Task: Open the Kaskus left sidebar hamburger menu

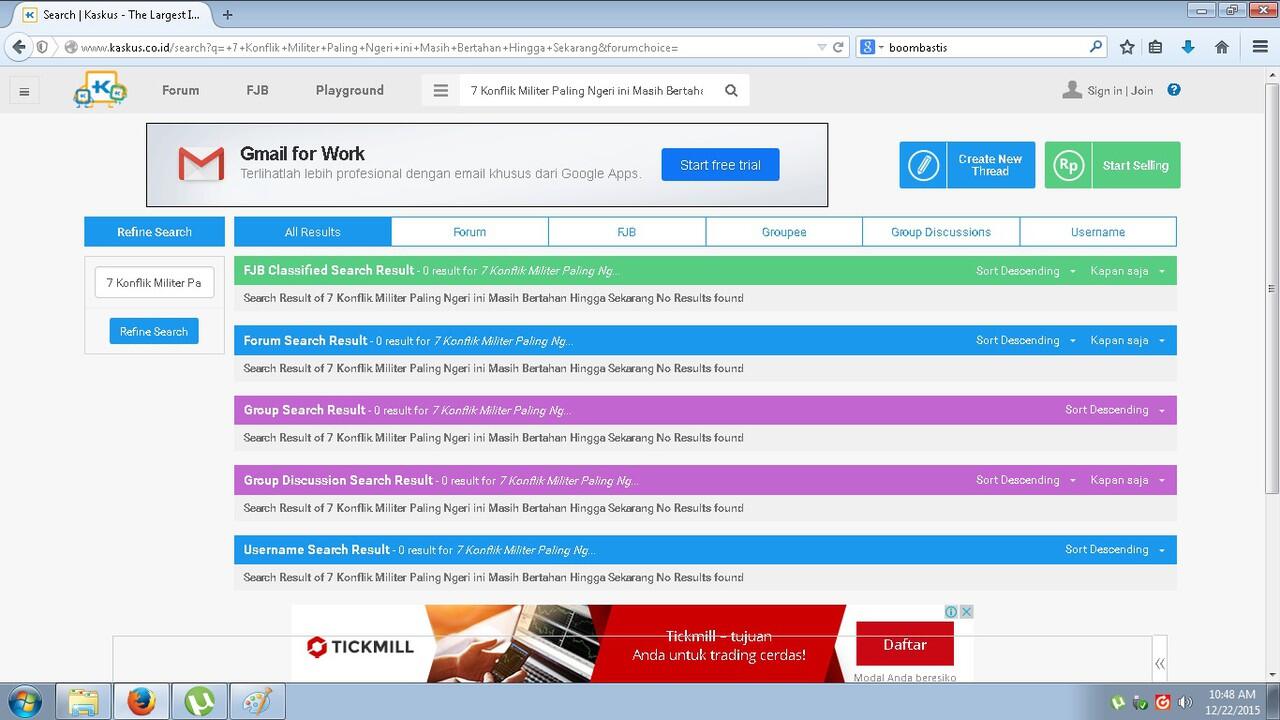Action: point(24,91)
